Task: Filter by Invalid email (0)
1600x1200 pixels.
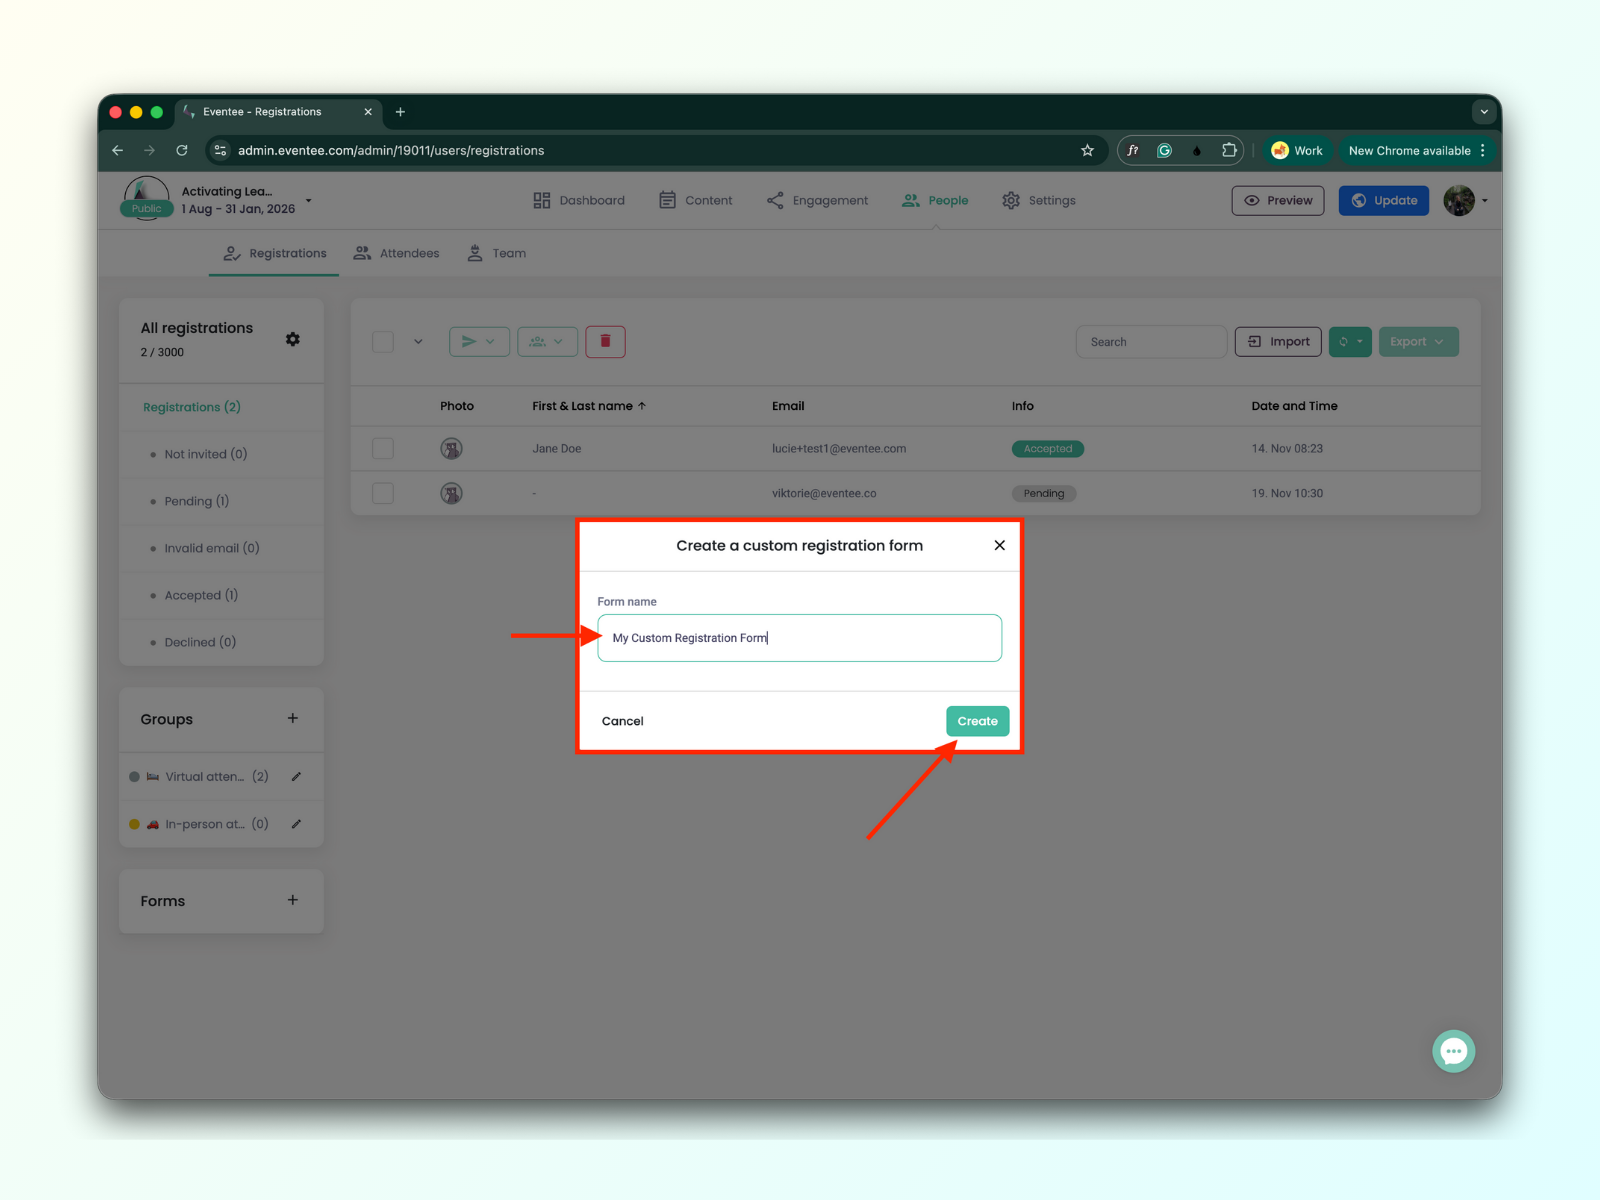Action: point(212,548)
